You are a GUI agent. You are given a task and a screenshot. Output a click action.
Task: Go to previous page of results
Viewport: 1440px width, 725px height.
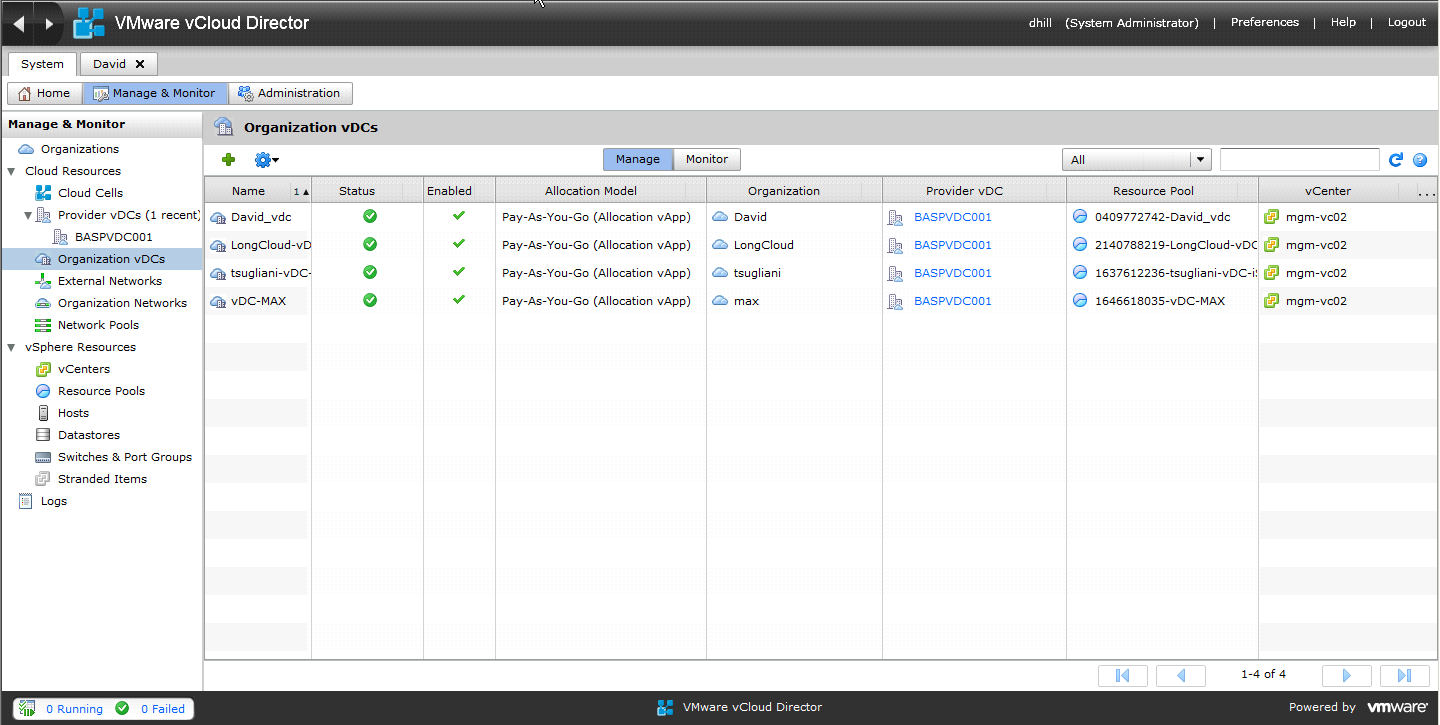[1181, 676]
